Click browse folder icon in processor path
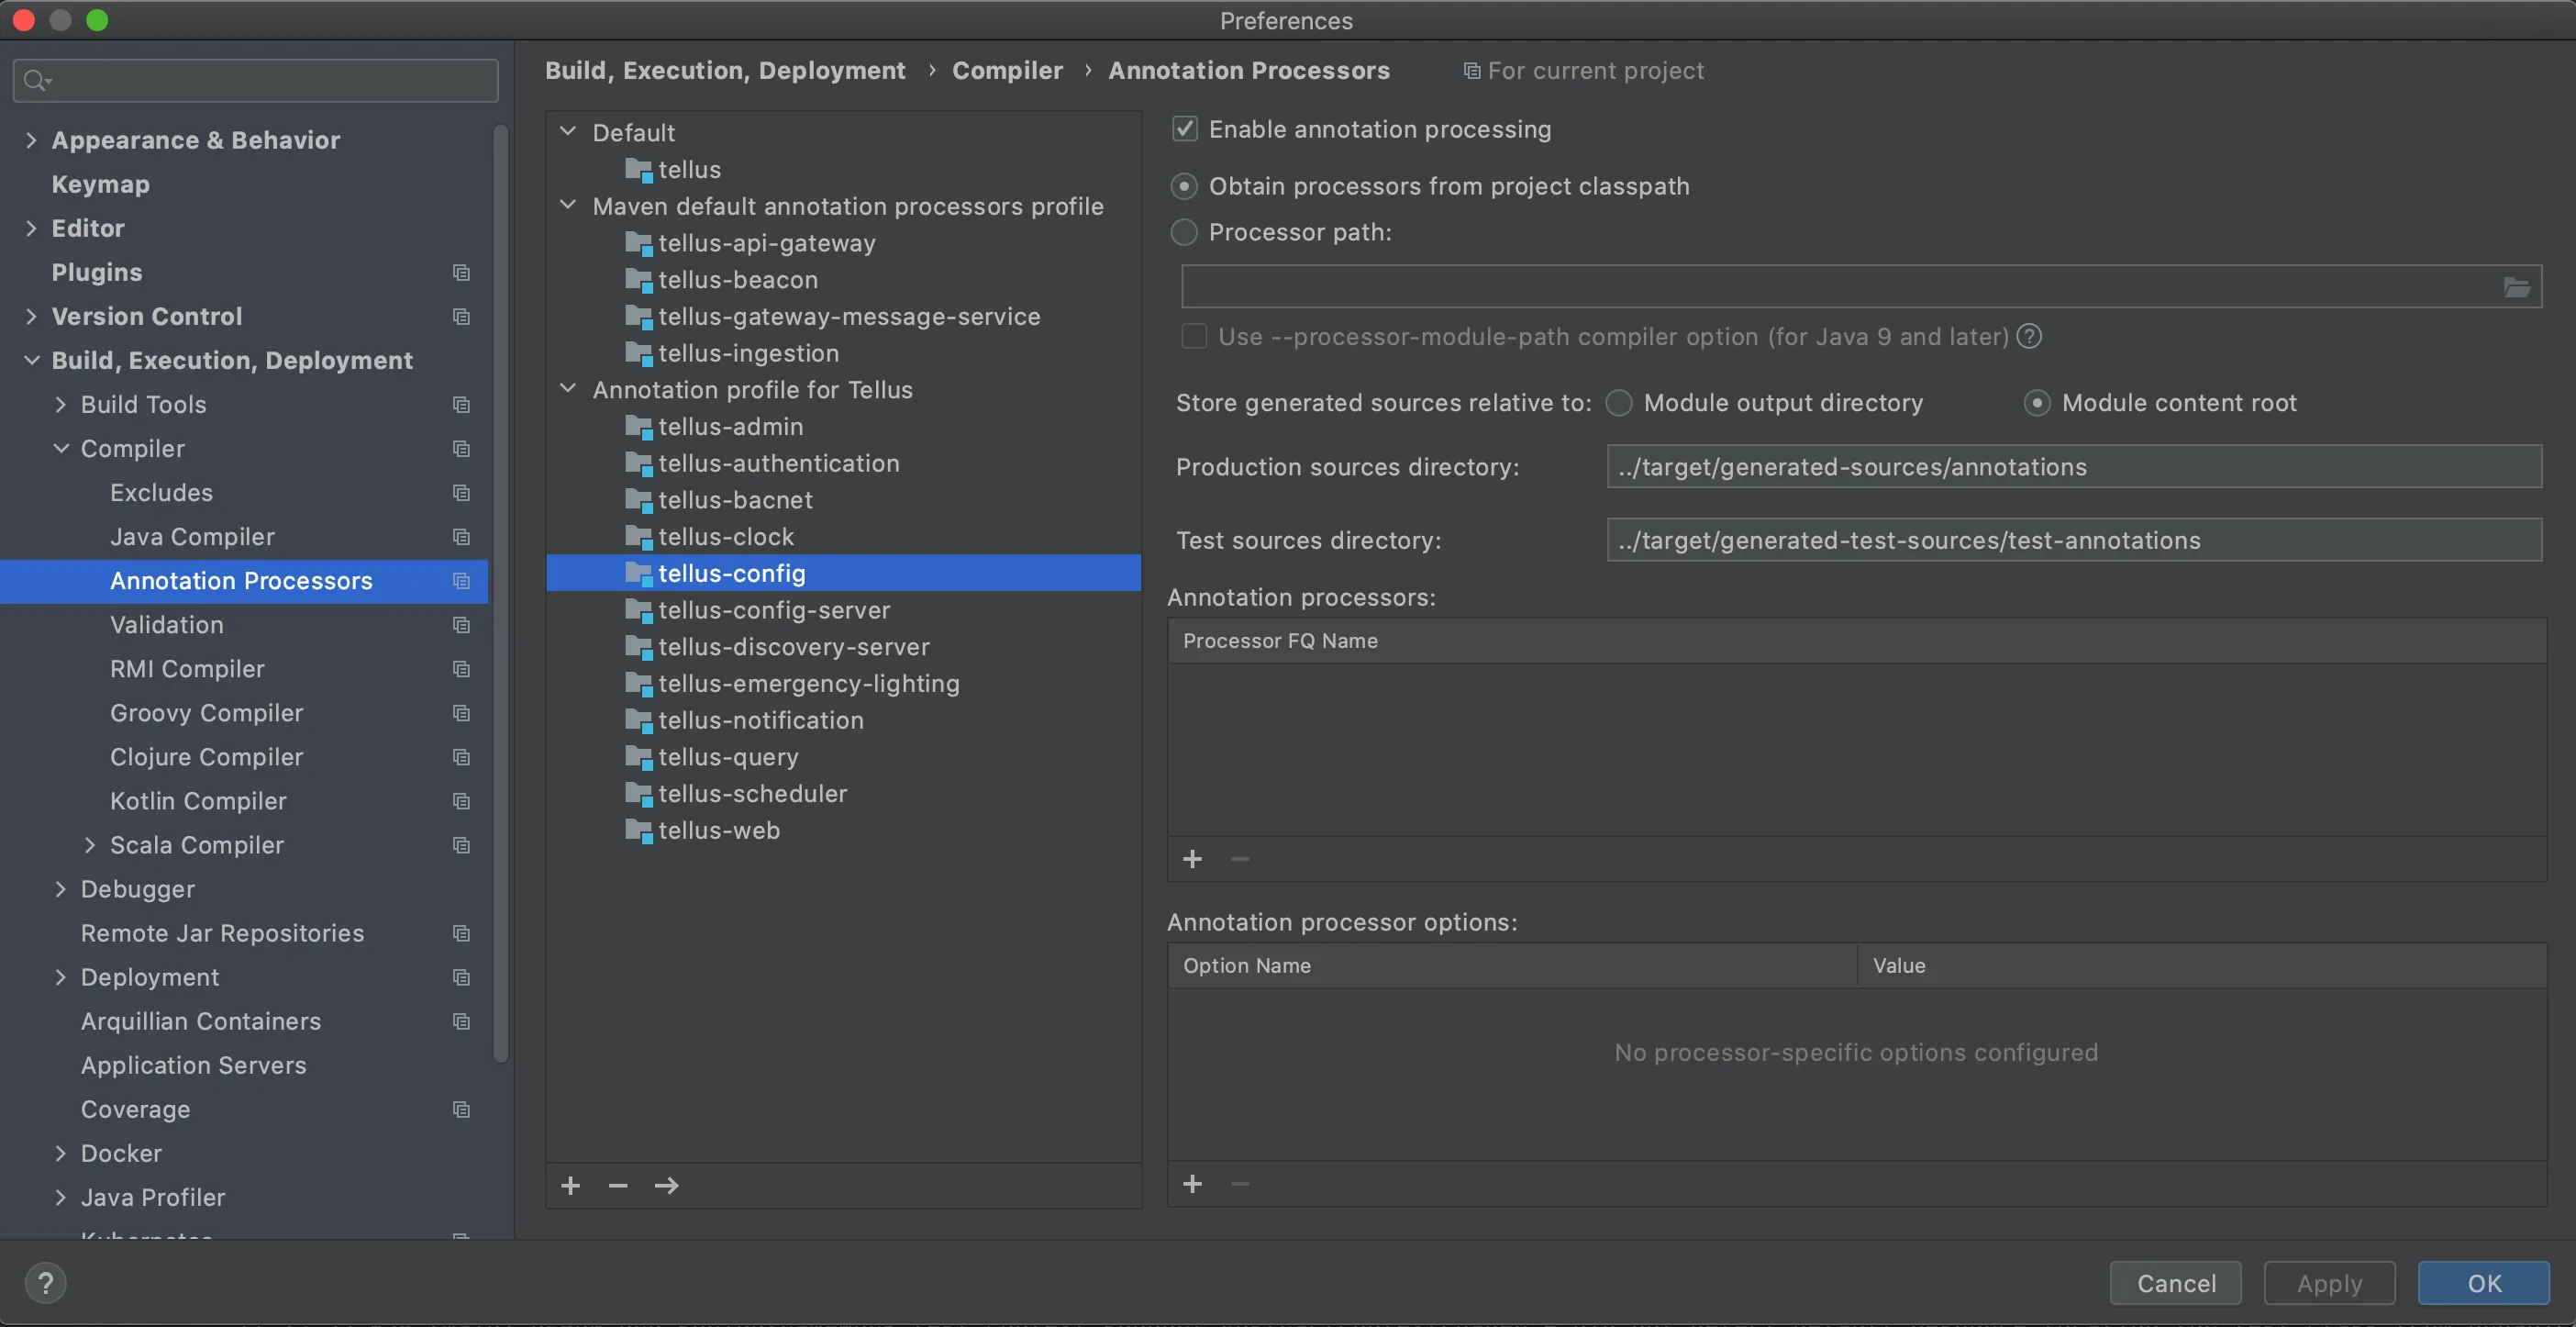Image resolution: width=2576 pixels, height=1327 pixels. pos(2516,288)
